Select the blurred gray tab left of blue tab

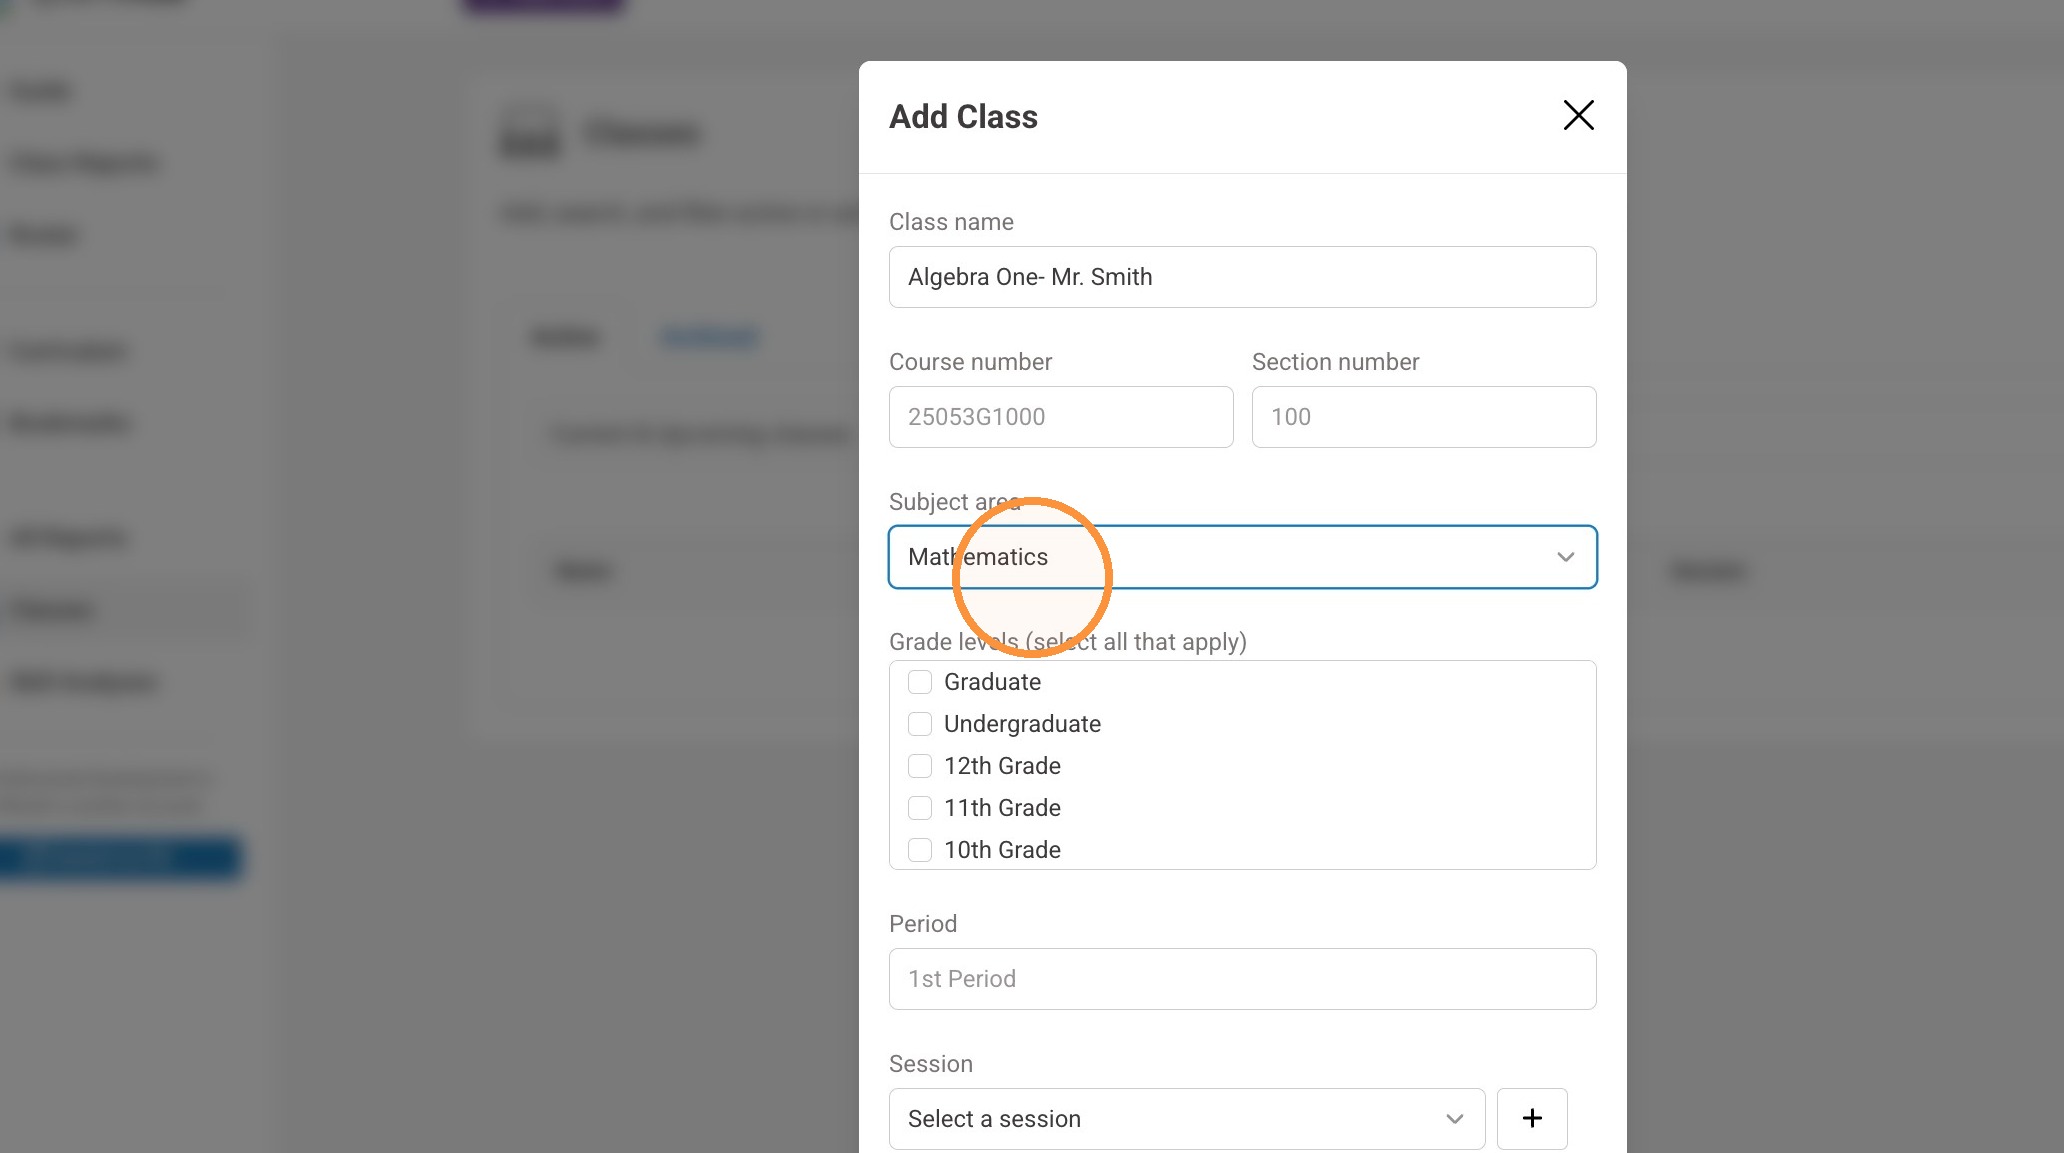pyautogui.click(x=565, y=337)
